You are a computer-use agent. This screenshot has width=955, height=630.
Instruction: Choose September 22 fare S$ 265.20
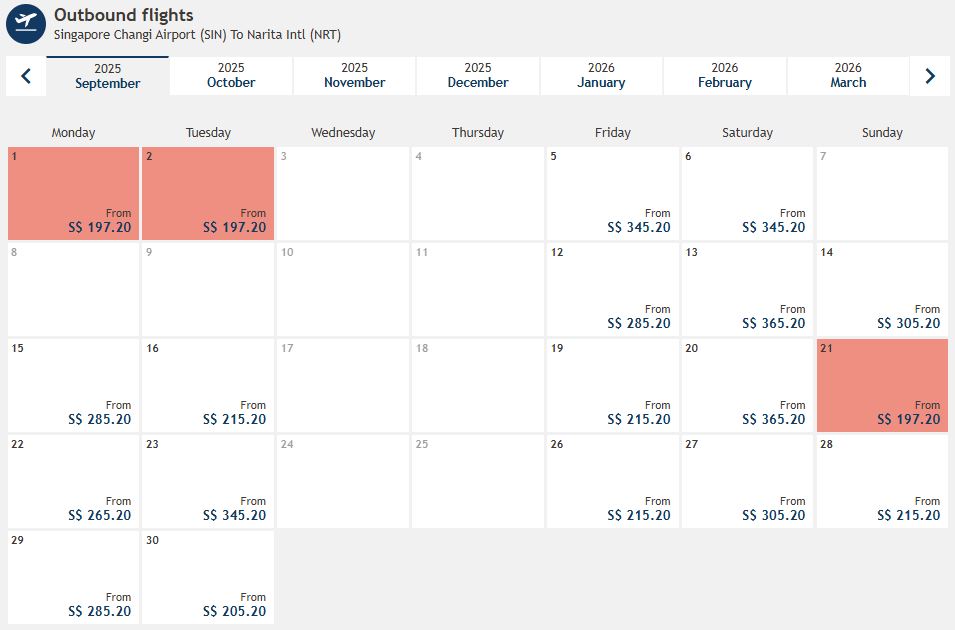pos(74,482)
